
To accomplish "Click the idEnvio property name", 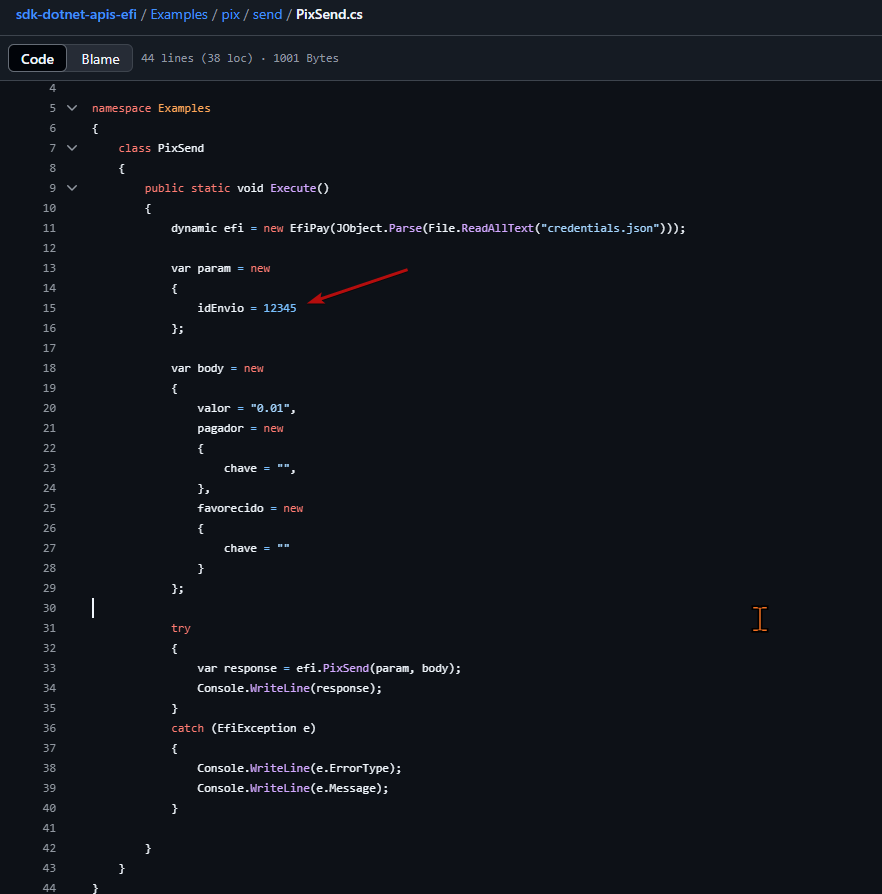I will (221, 308).
